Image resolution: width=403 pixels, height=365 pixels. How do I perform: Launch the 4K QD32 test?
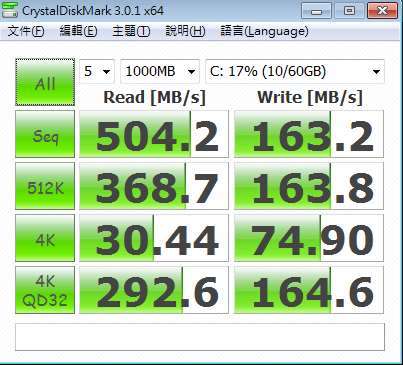45,290
